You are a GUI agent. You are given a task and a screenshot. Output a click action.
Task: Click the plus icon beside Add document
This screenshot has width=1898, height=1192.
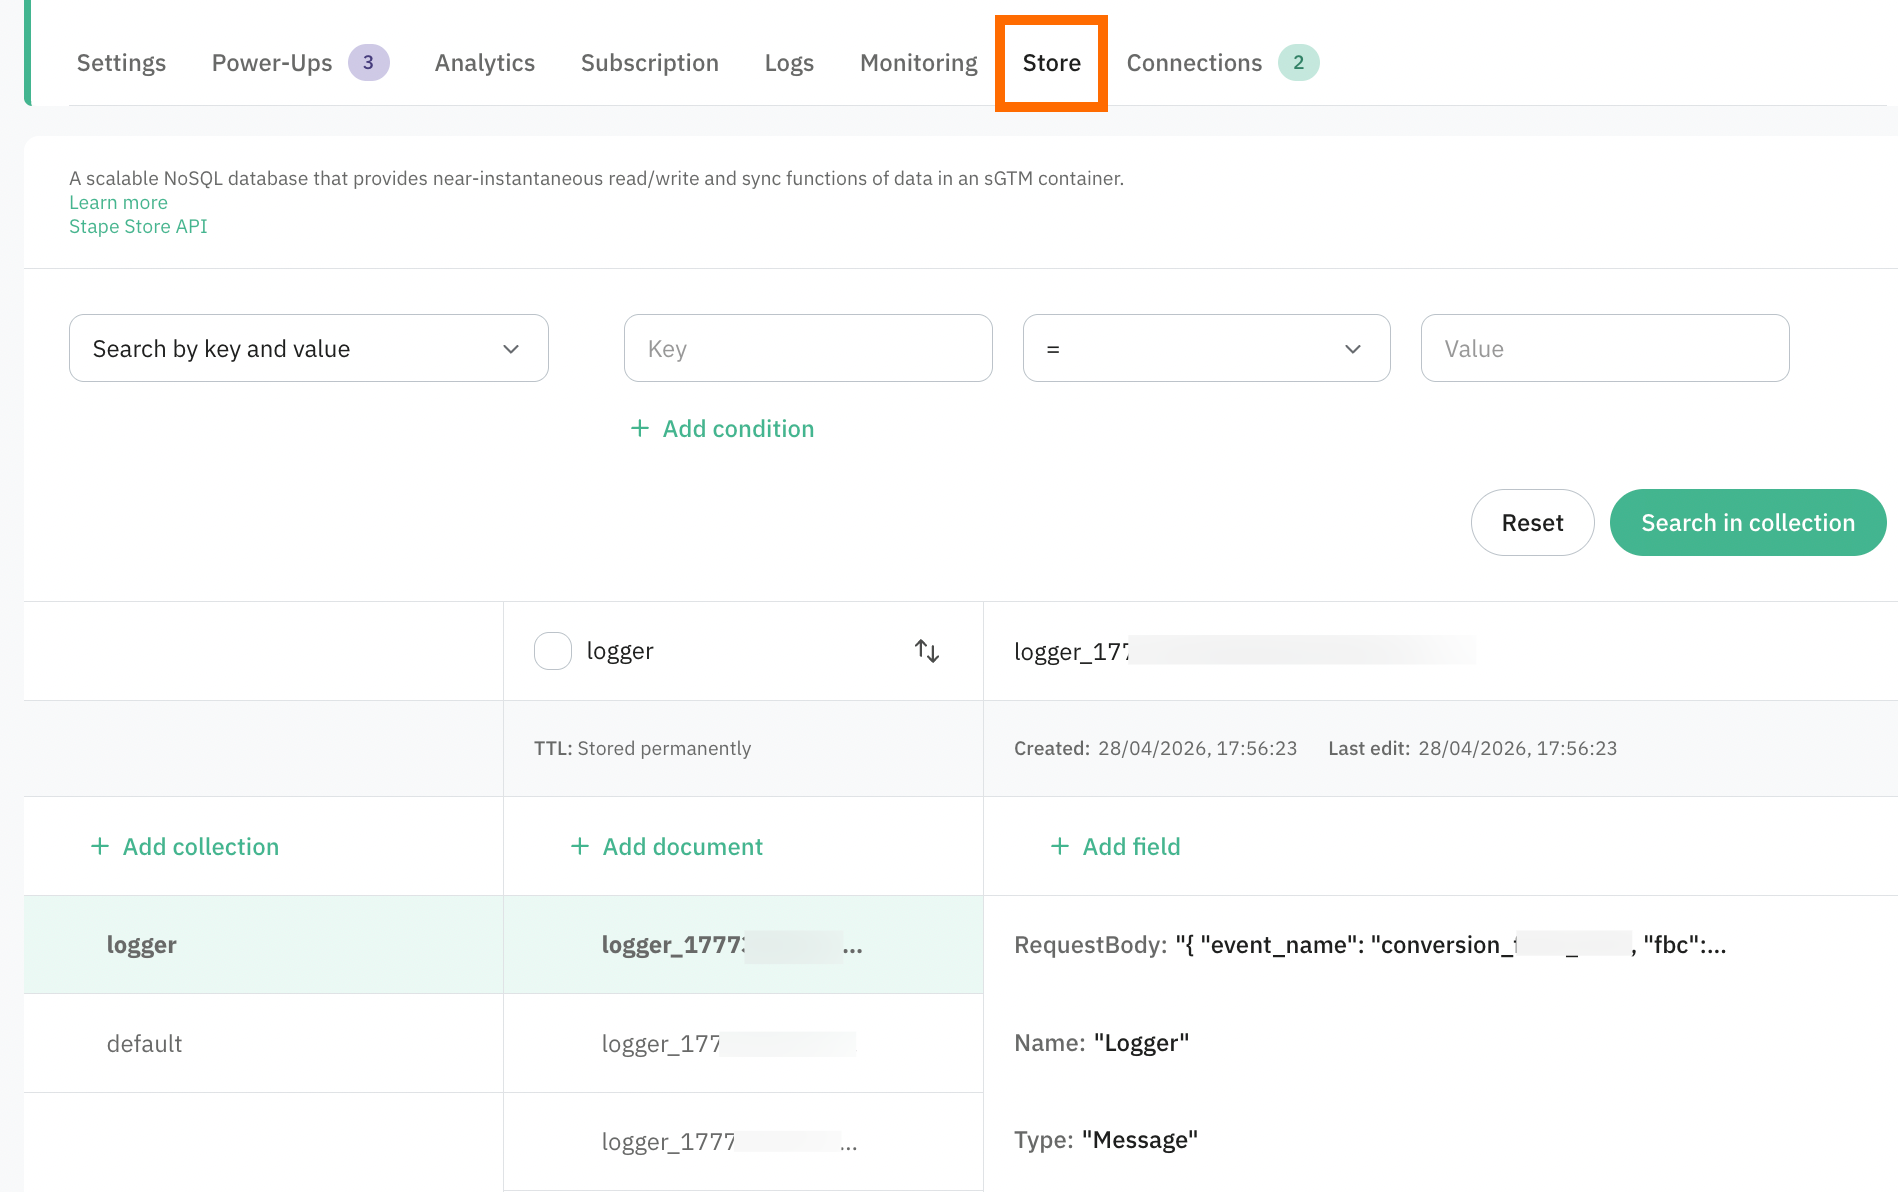(x=580, y=846)
